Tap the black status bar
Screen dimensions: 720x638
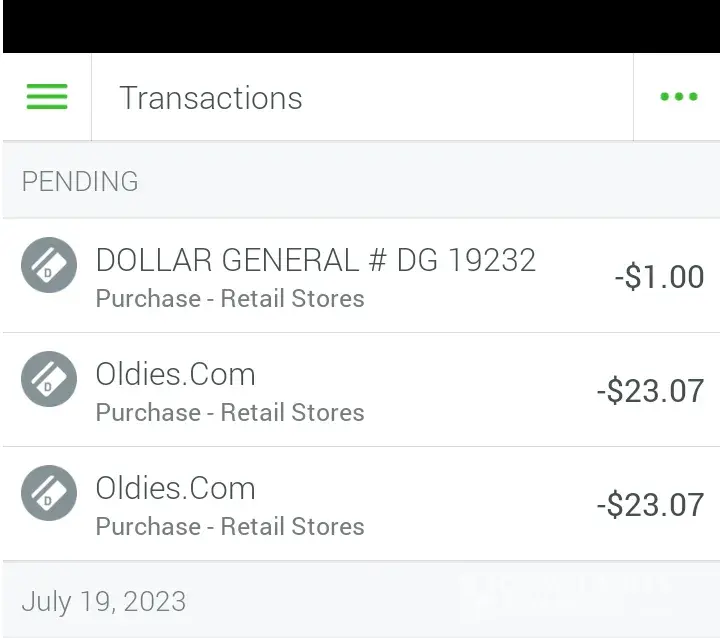360,26
